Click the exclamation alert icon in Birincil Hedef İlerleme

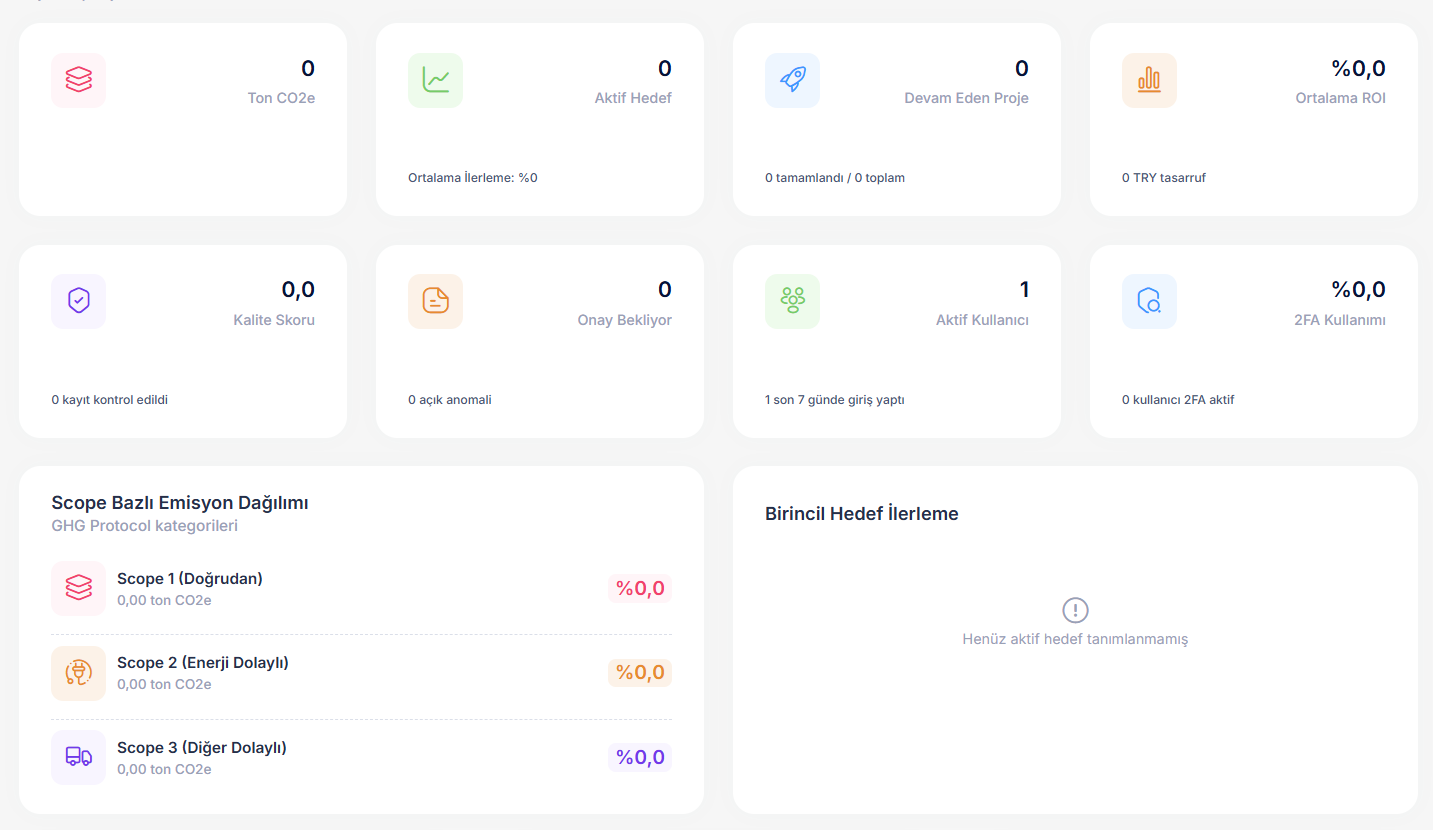pos(1075,610)
